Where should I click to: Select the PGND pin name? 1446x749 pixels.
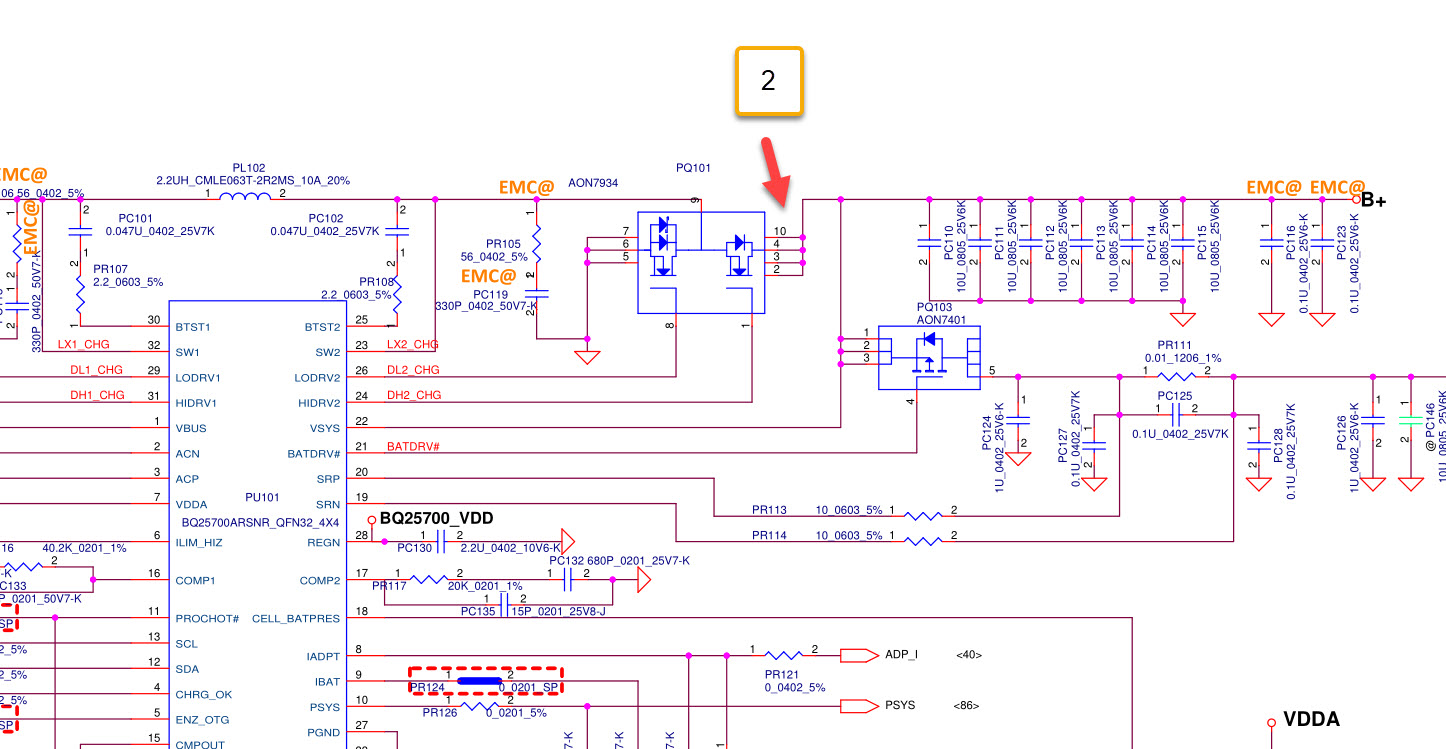click(324, 733)
